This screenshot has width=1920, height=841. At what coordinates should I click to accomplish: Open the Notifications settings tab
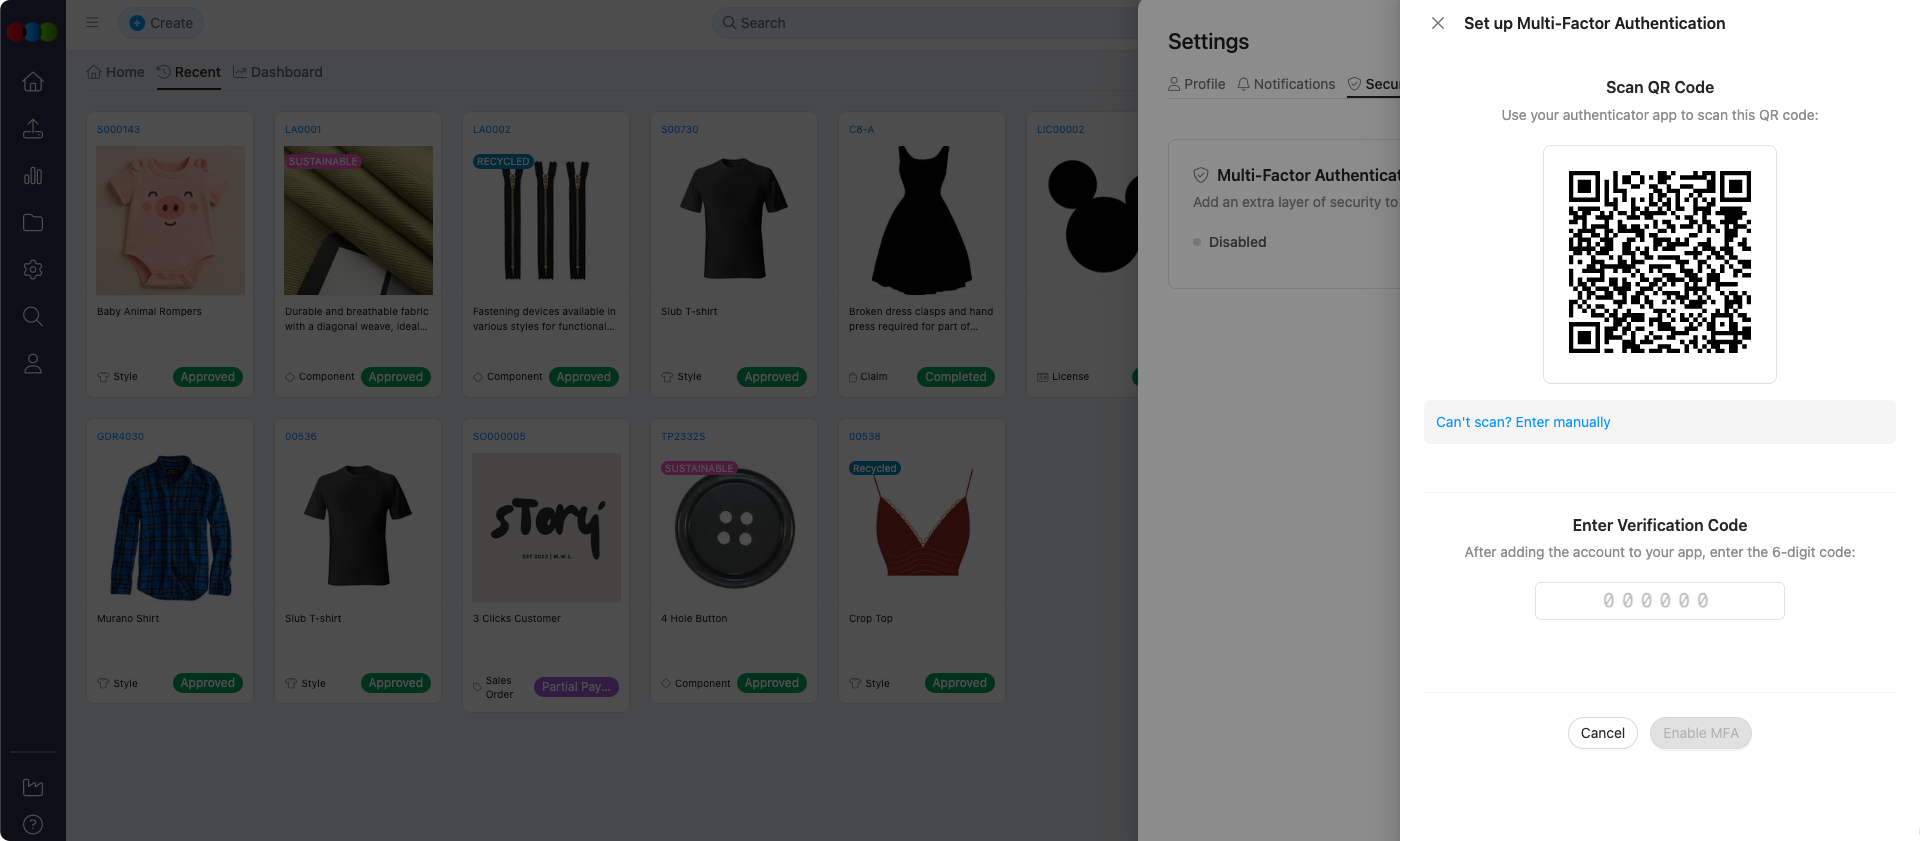(x=1286, y=84)
